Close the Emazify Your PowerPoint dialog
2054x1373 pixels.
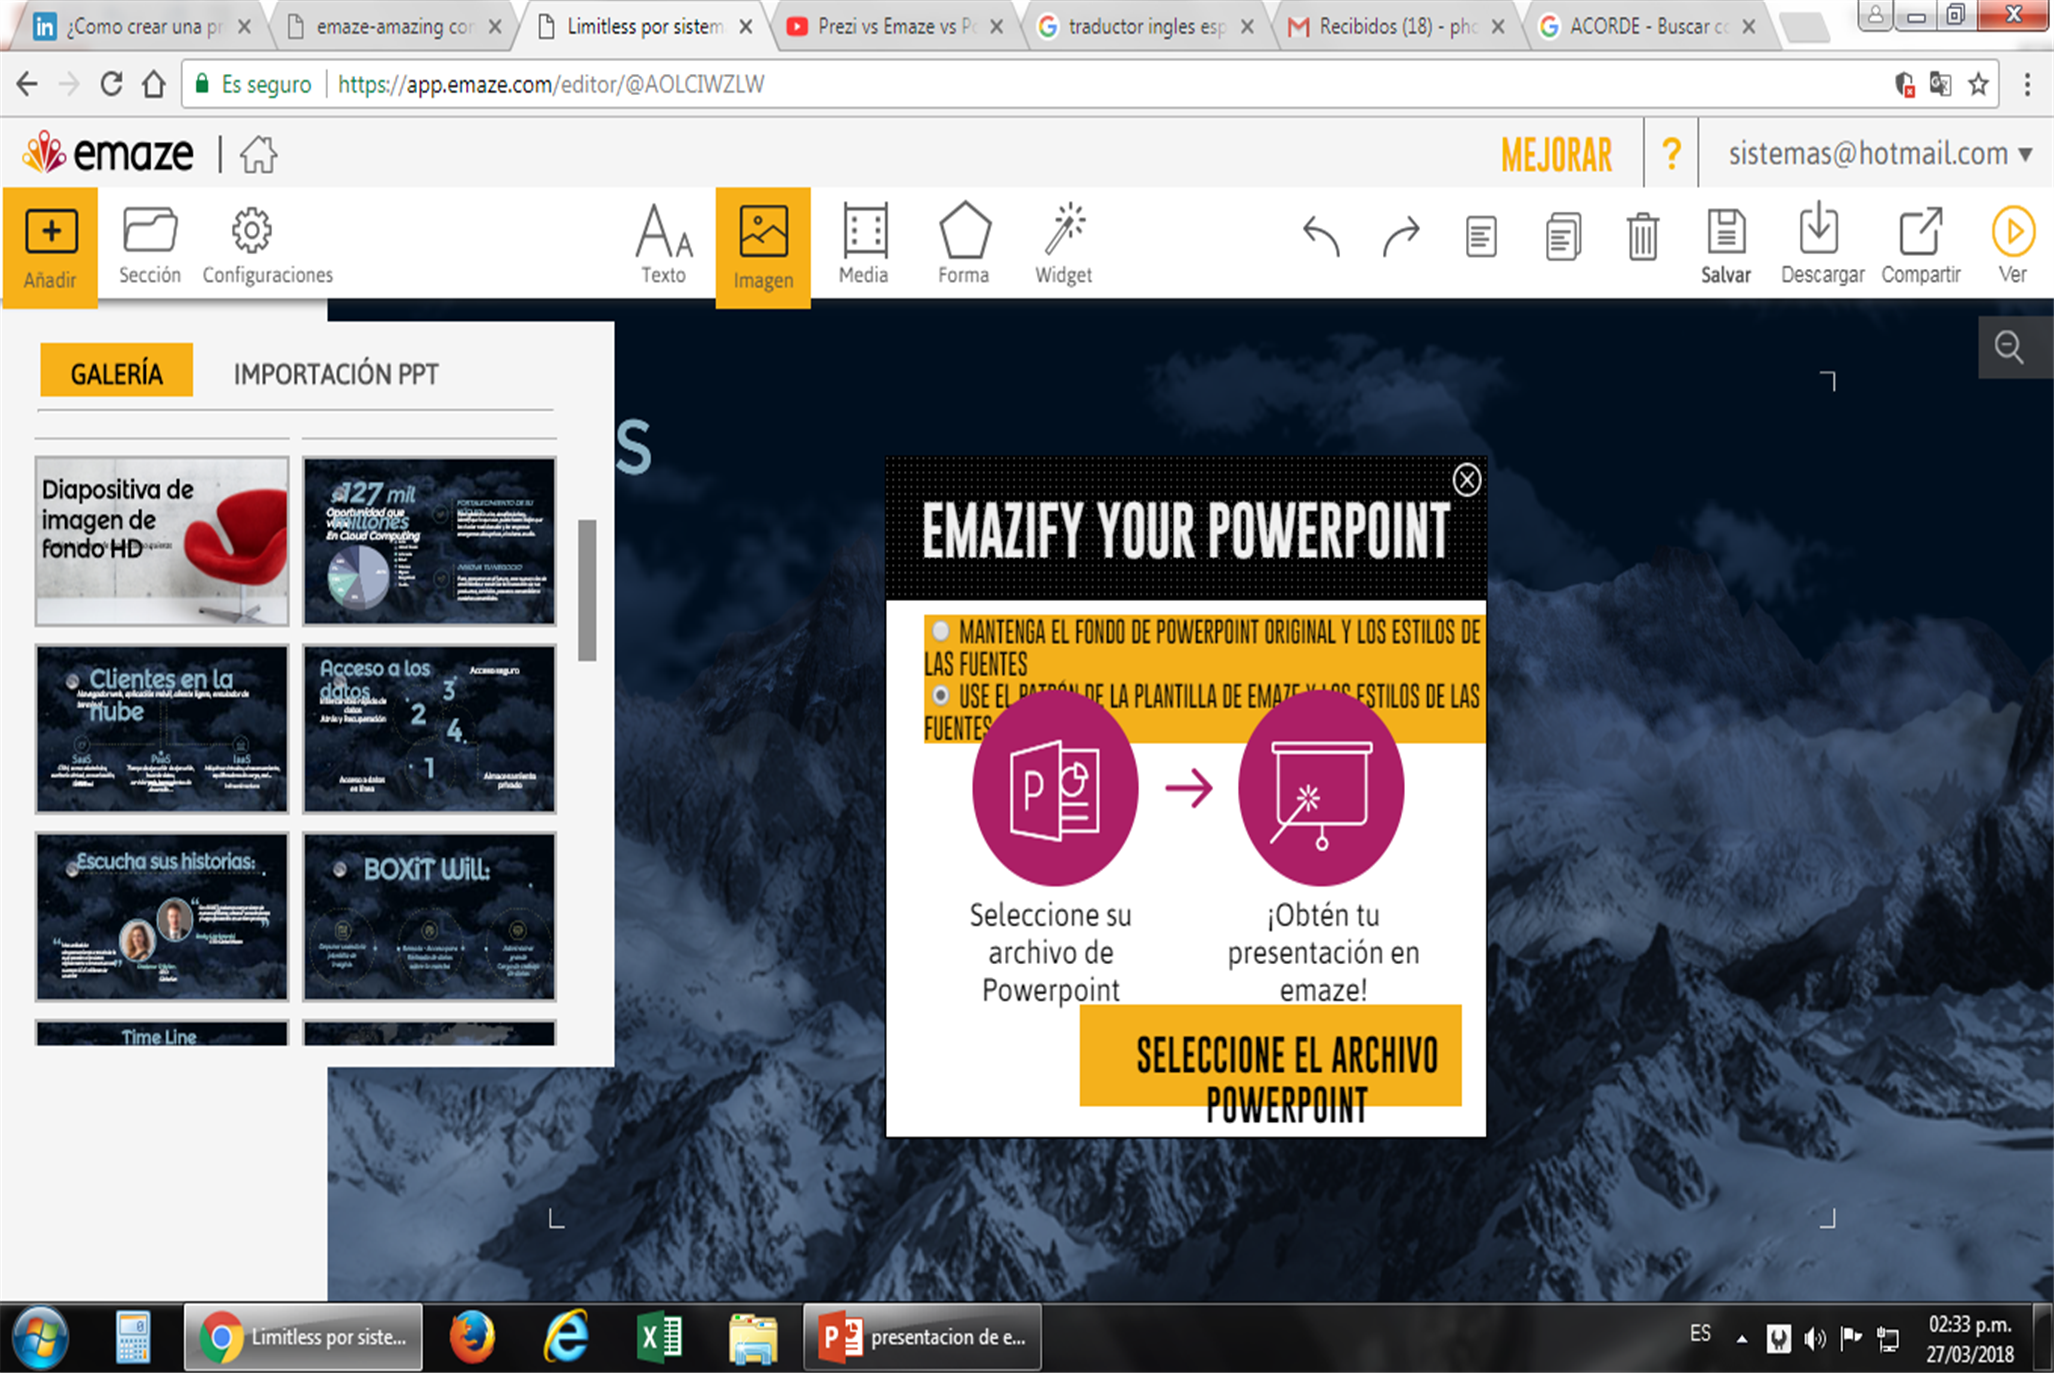point(1466,480)
